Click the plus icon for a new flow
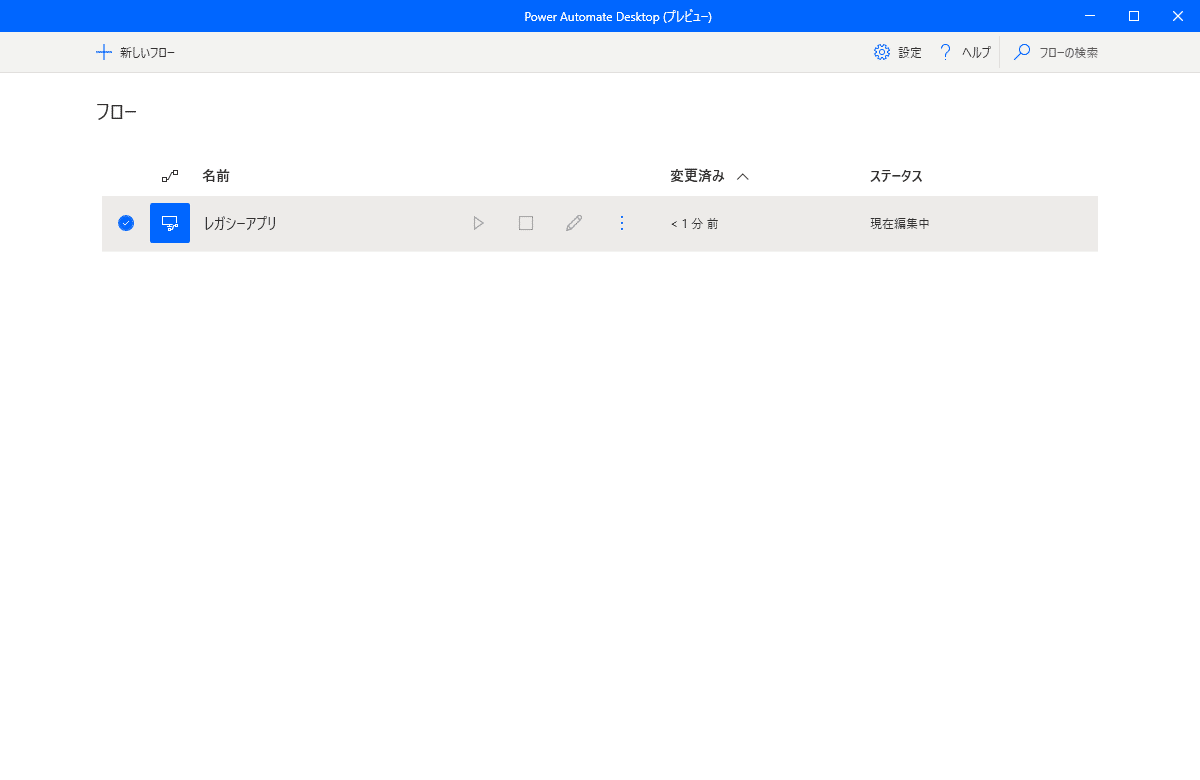The image size is (1200, 780). pos(103,51)
